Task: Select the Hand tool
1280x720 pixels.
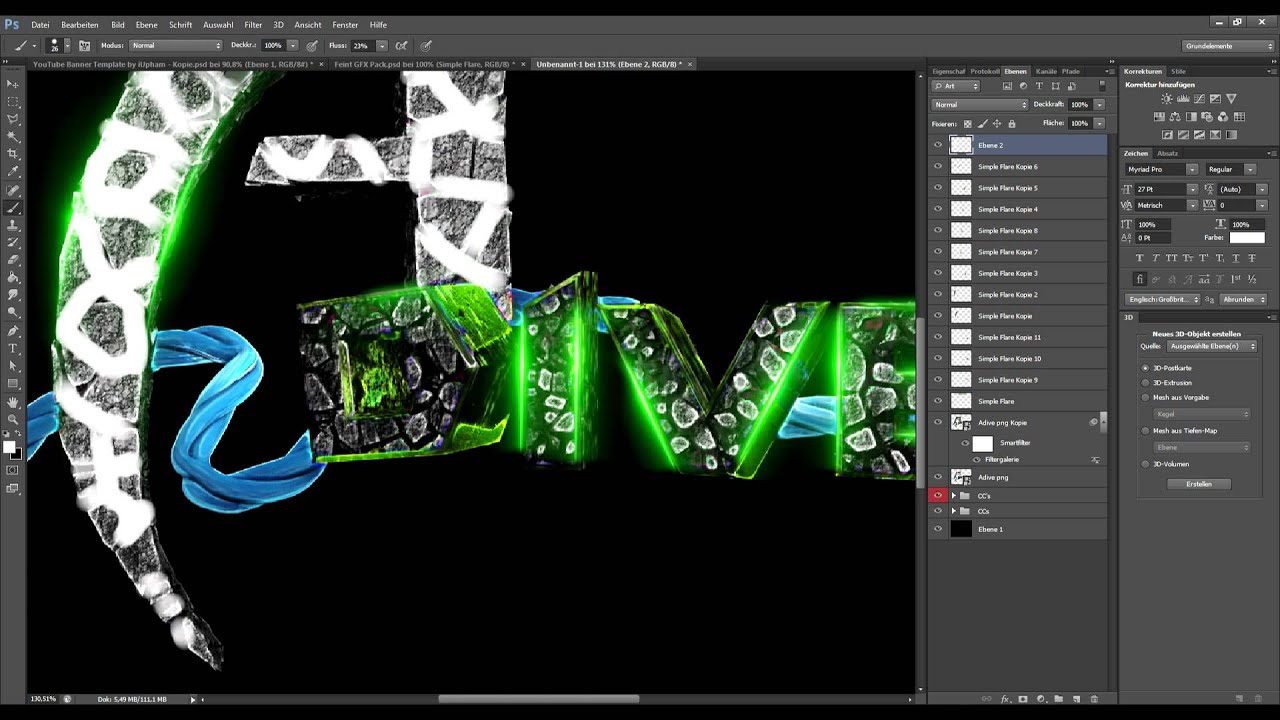Action: tap(13, 401)
